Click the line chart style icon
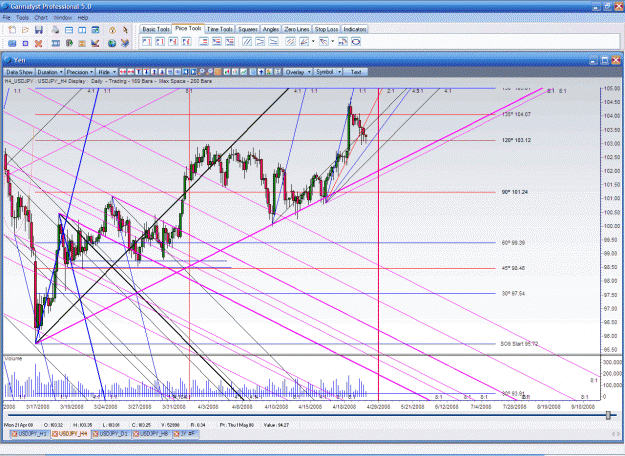625x456 pixels. (244, 72)
